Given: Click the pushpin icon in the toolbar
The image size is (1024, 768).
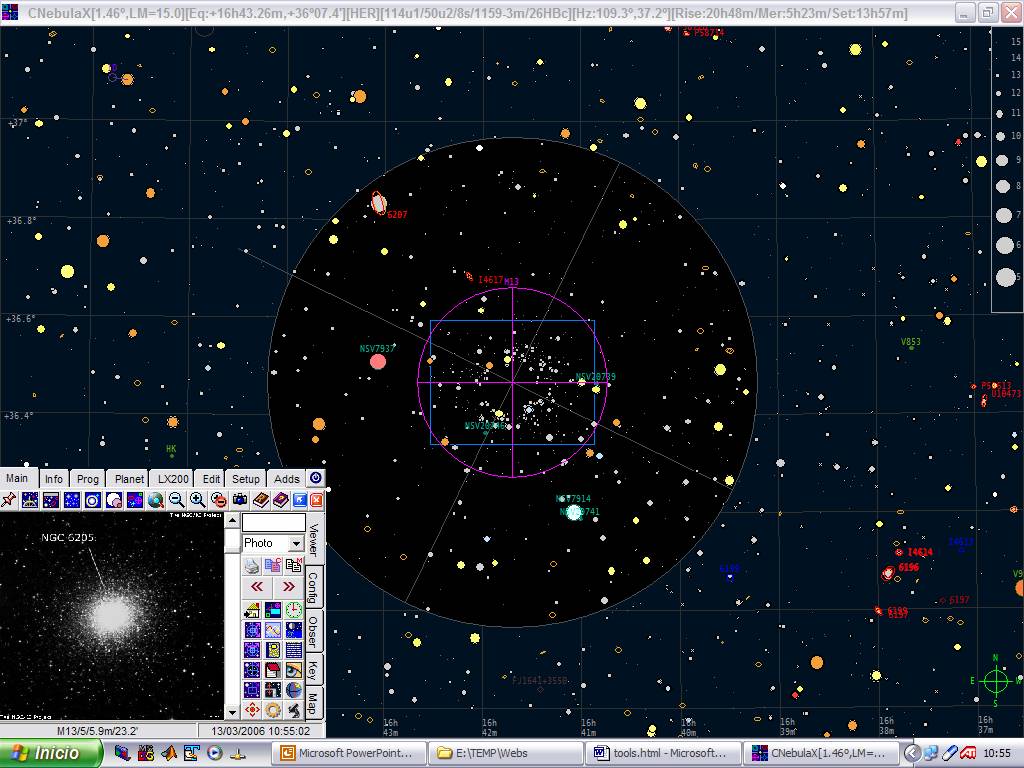Looking at the screenshot, I should (x=9, y=499).
